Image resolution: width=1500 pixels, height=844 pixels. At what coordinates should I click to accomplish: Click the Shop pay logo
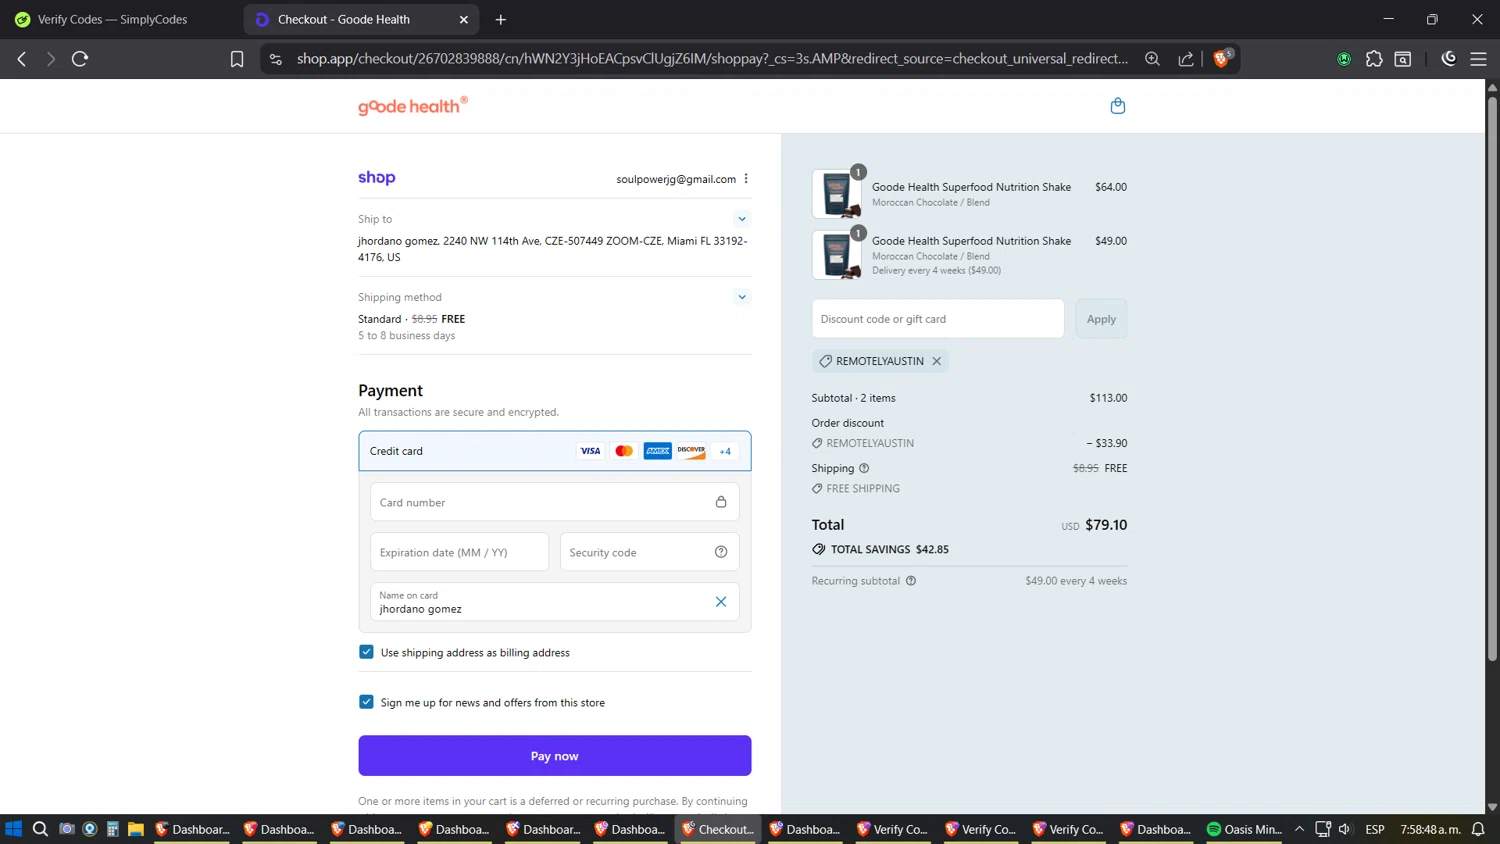click(377, 178)
